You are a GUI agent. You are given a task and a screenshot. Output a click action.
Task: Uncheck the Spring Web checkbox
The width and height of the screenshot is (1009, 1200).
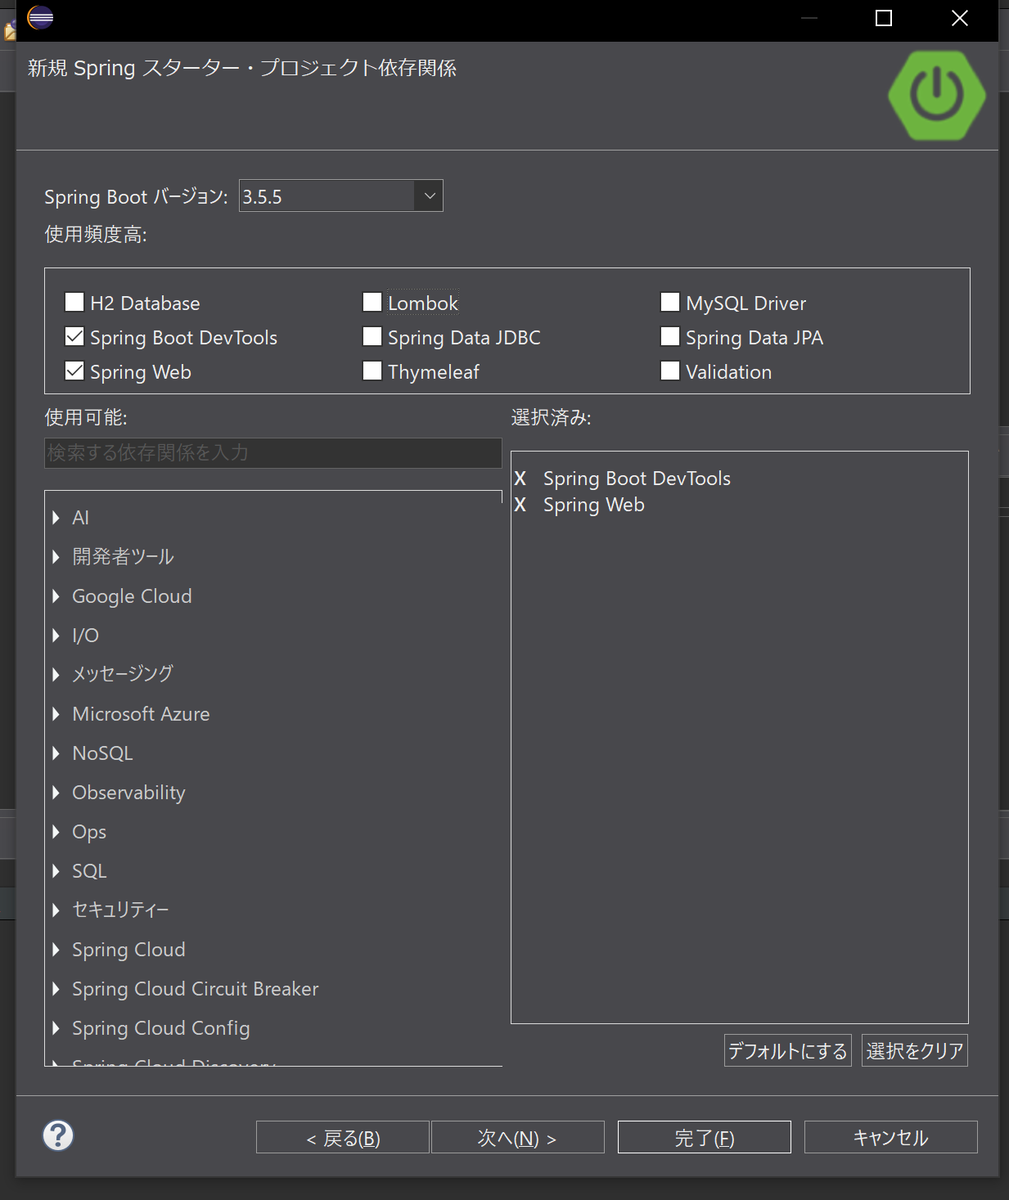tap(74, 371)
